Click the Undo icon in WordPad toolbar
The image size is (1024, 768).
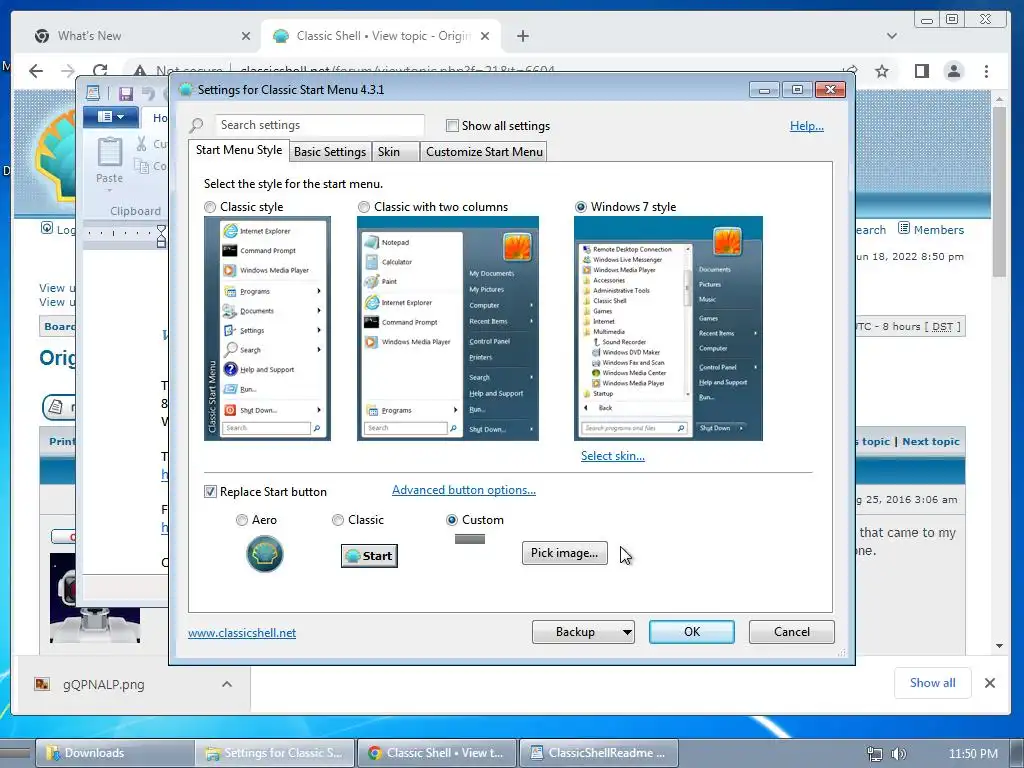149,94
